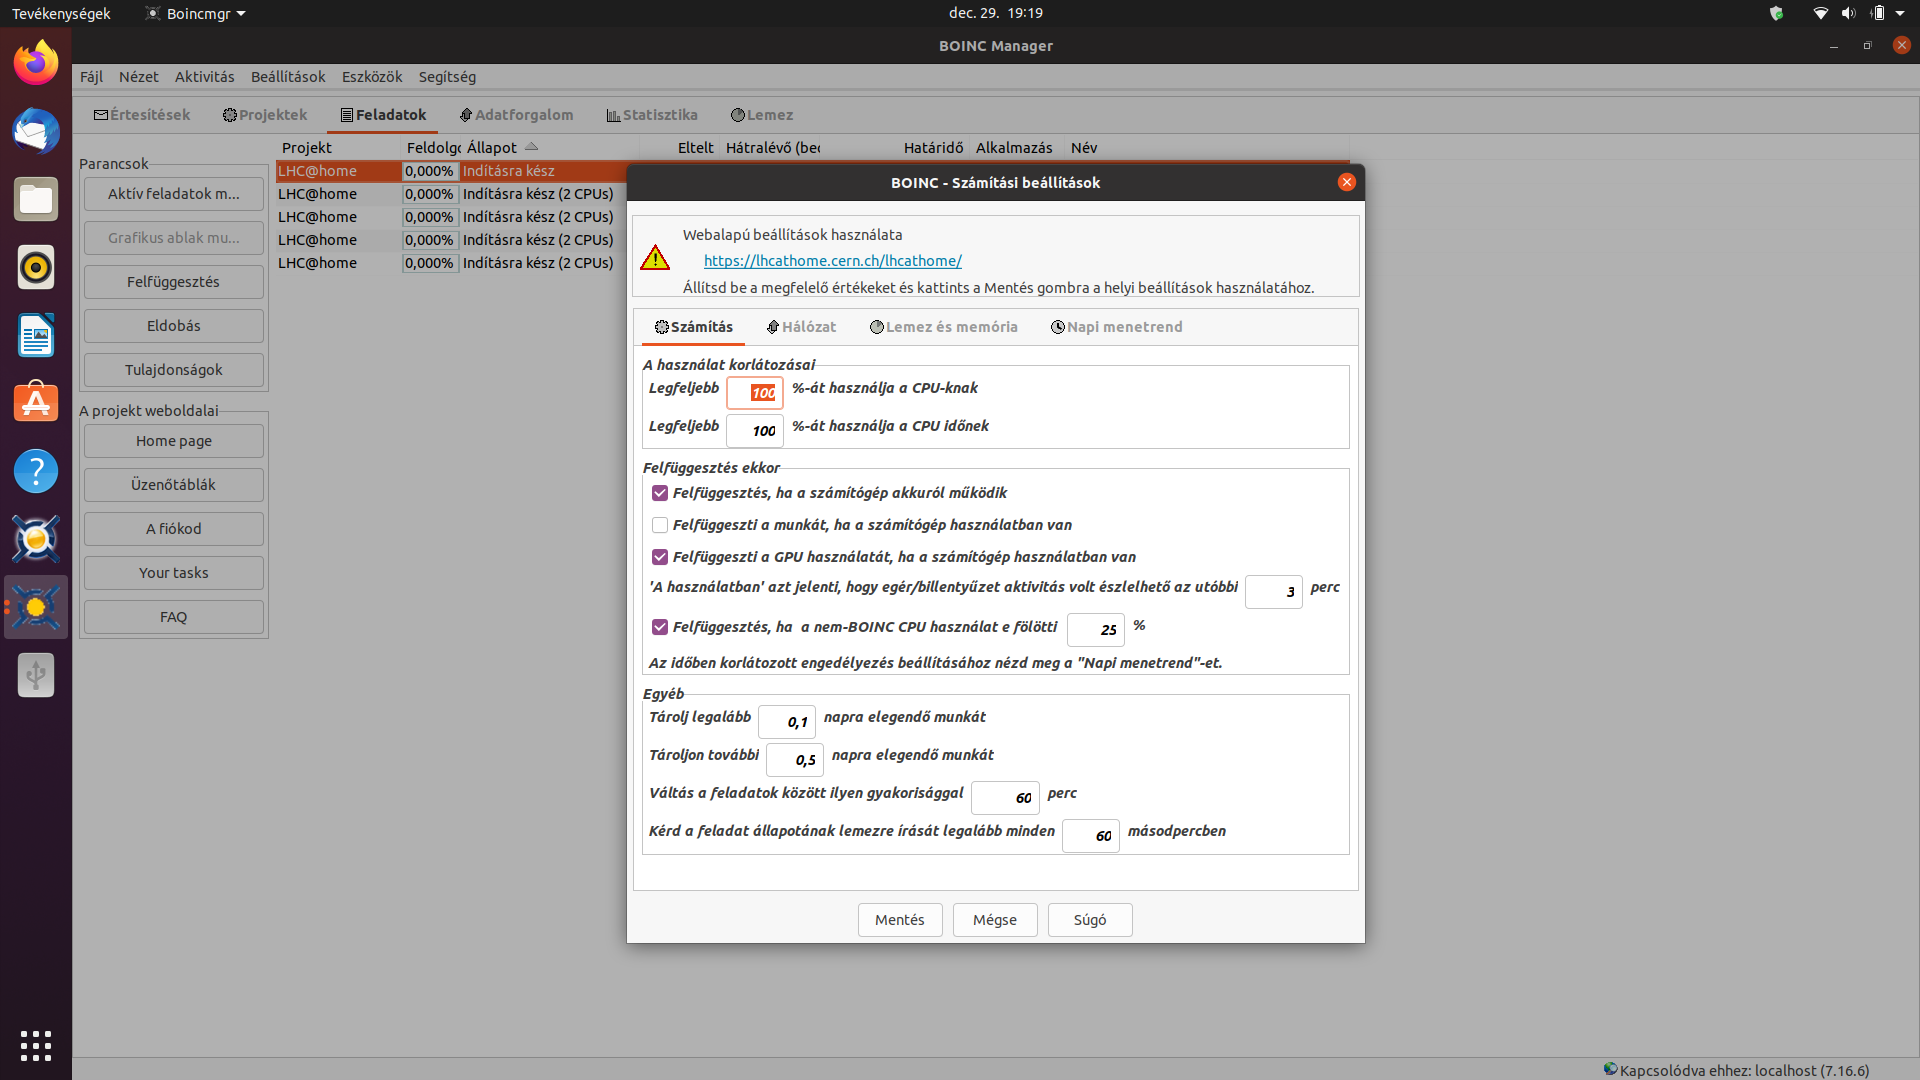This screenshot has height=1080, width=1920.
Task: Open the Statisztika tab
Action: [x=652, y=115]
